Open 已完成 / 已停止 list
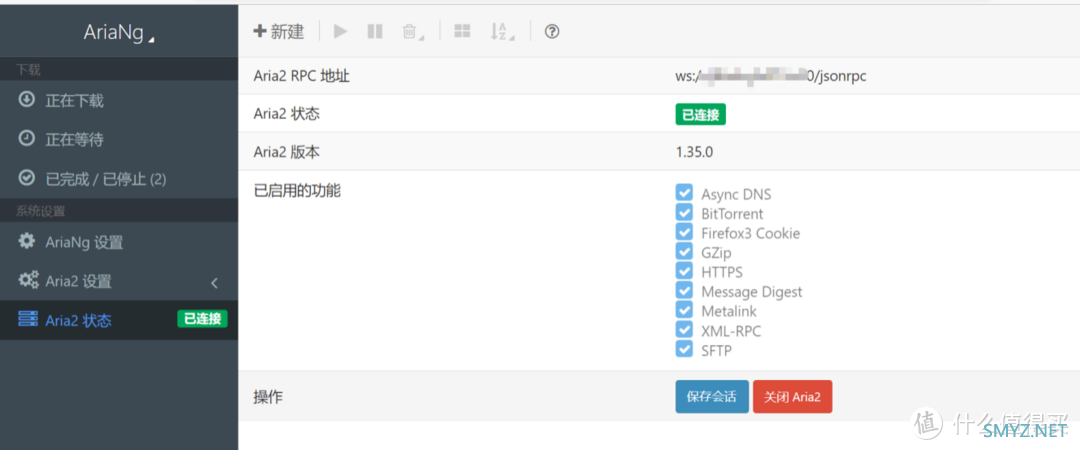Screen dimensions: 1080x450 tap(105, 179)
